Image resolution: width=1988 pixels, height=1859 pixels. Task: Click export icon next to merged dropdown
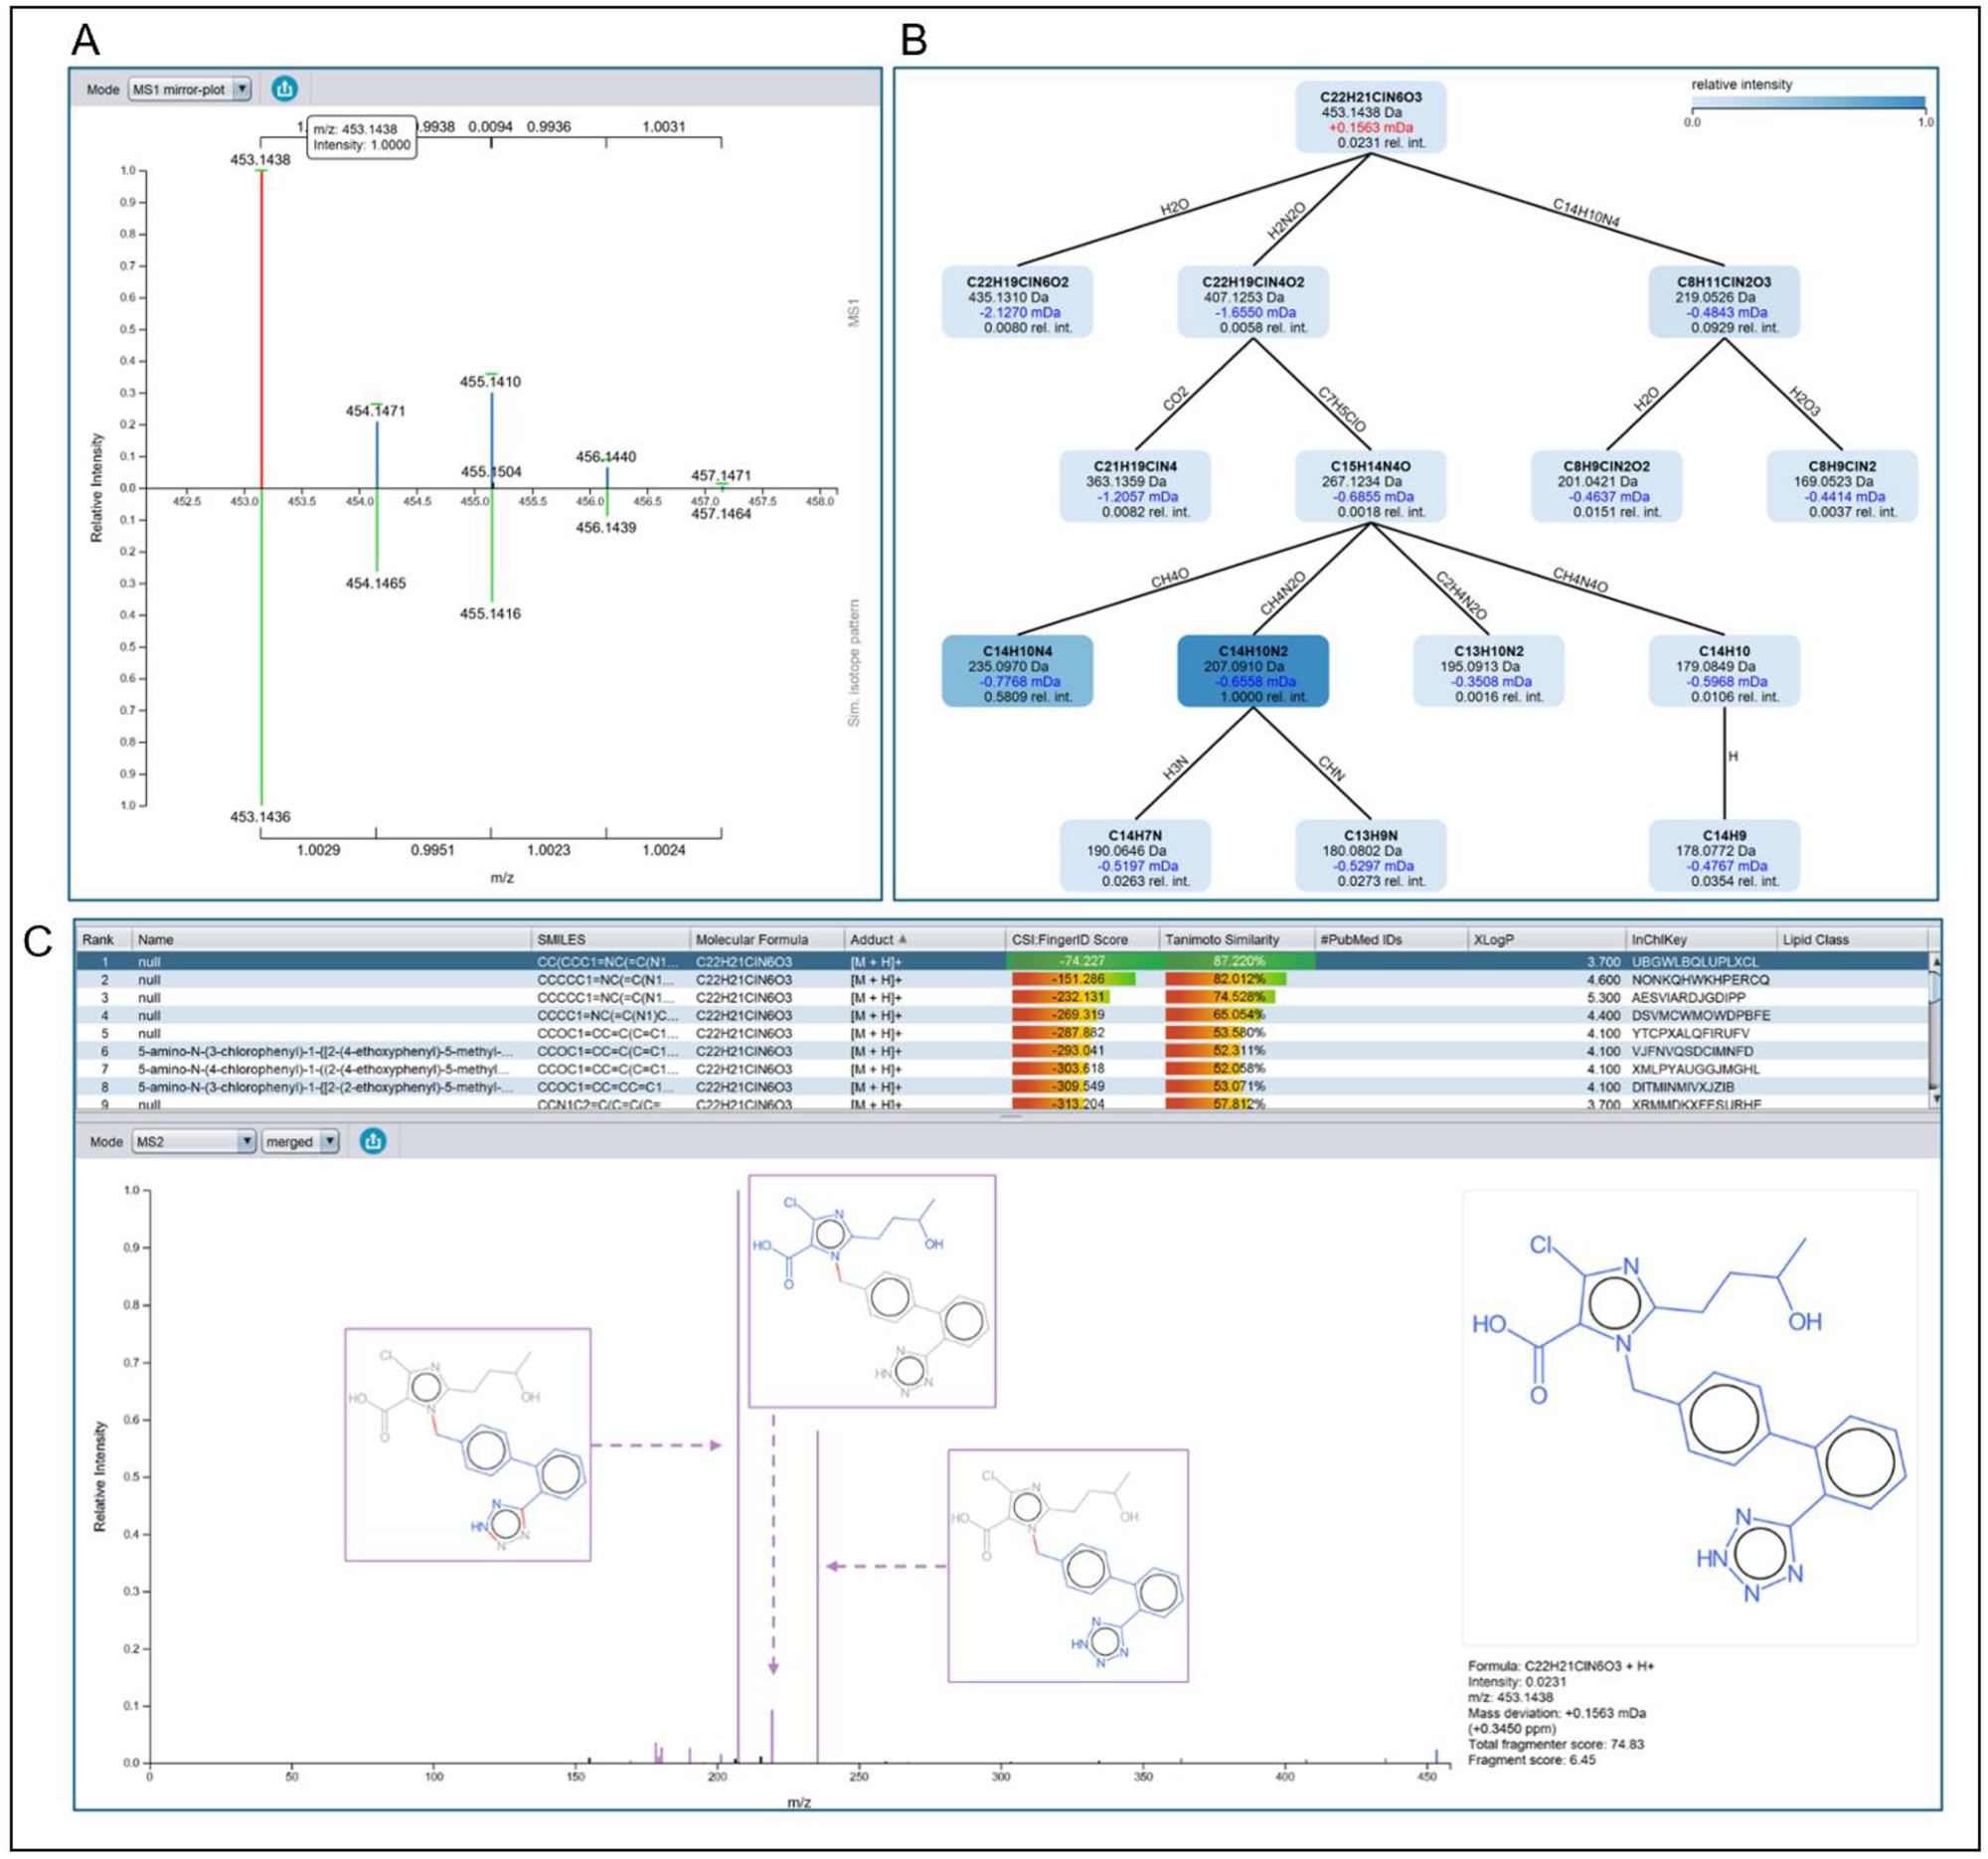pos(373,1141)
